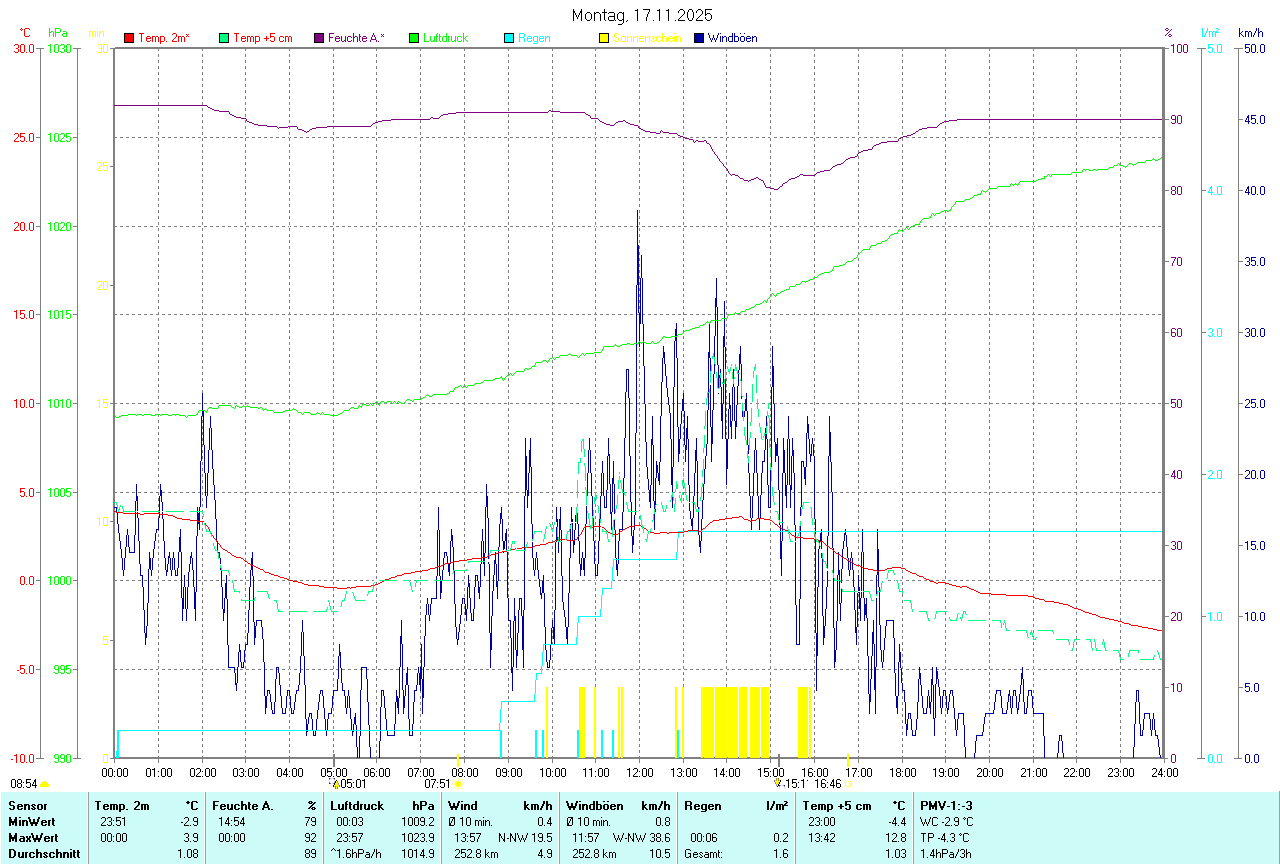Screen dimensions: 1280x864
Task: Click the yellow sun icon beside 08:54
Action: [x=44, y=785]
